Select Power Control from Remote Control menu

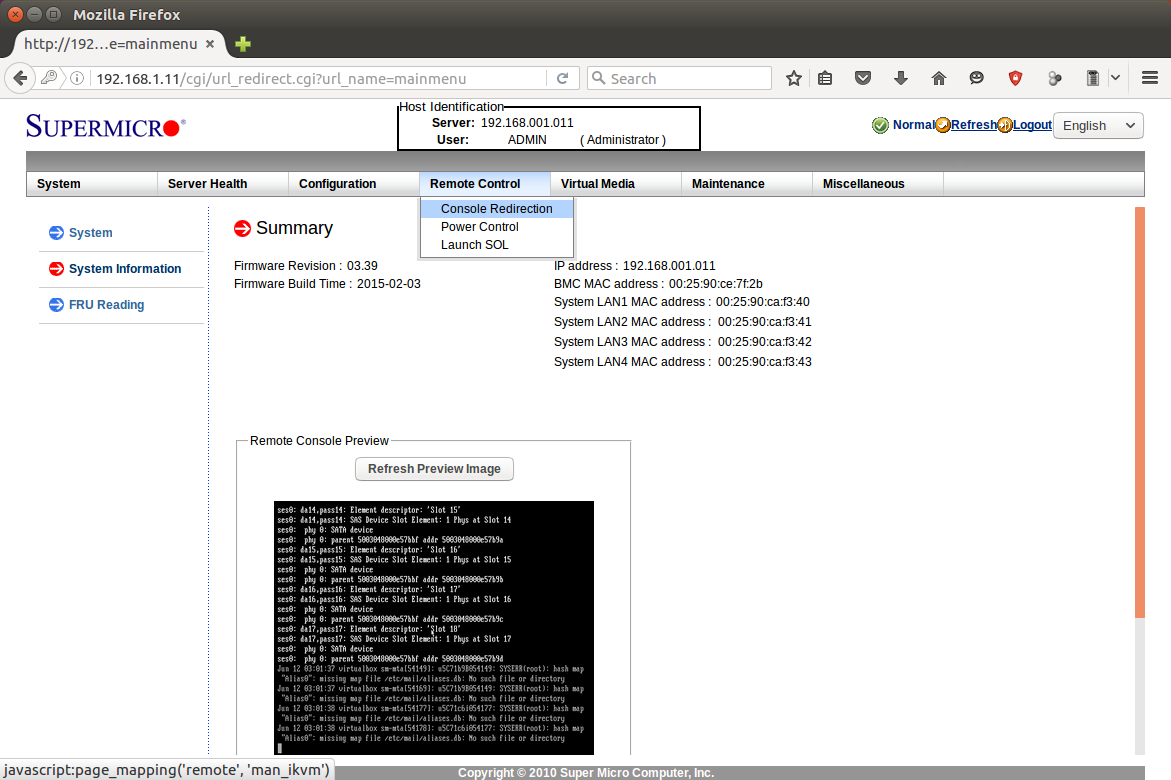click(479, 227)
